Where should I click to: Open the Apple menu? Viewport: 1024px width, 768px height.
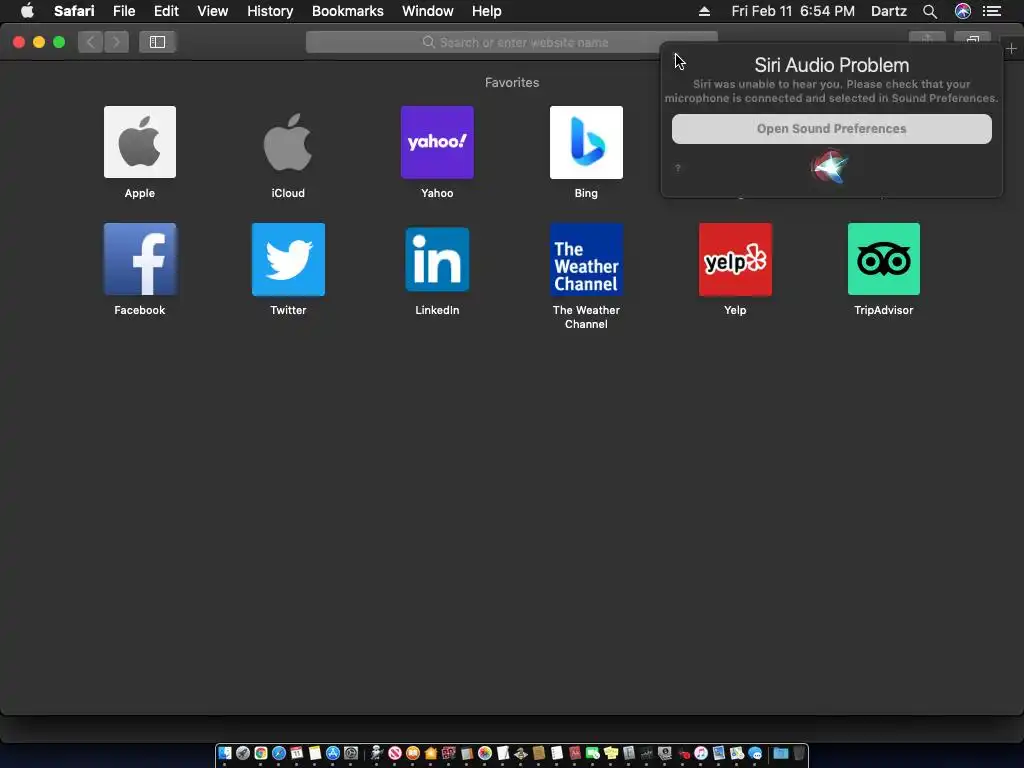point(27,11)
